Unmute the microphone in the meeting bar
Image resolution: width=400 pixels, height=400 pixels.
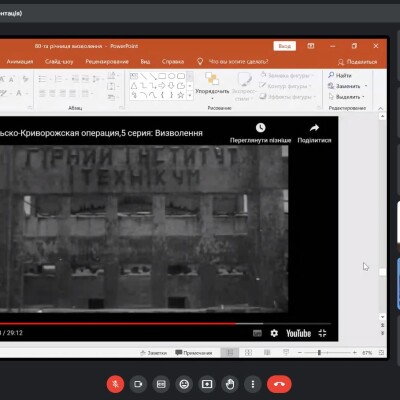click(x=115, y=384)
